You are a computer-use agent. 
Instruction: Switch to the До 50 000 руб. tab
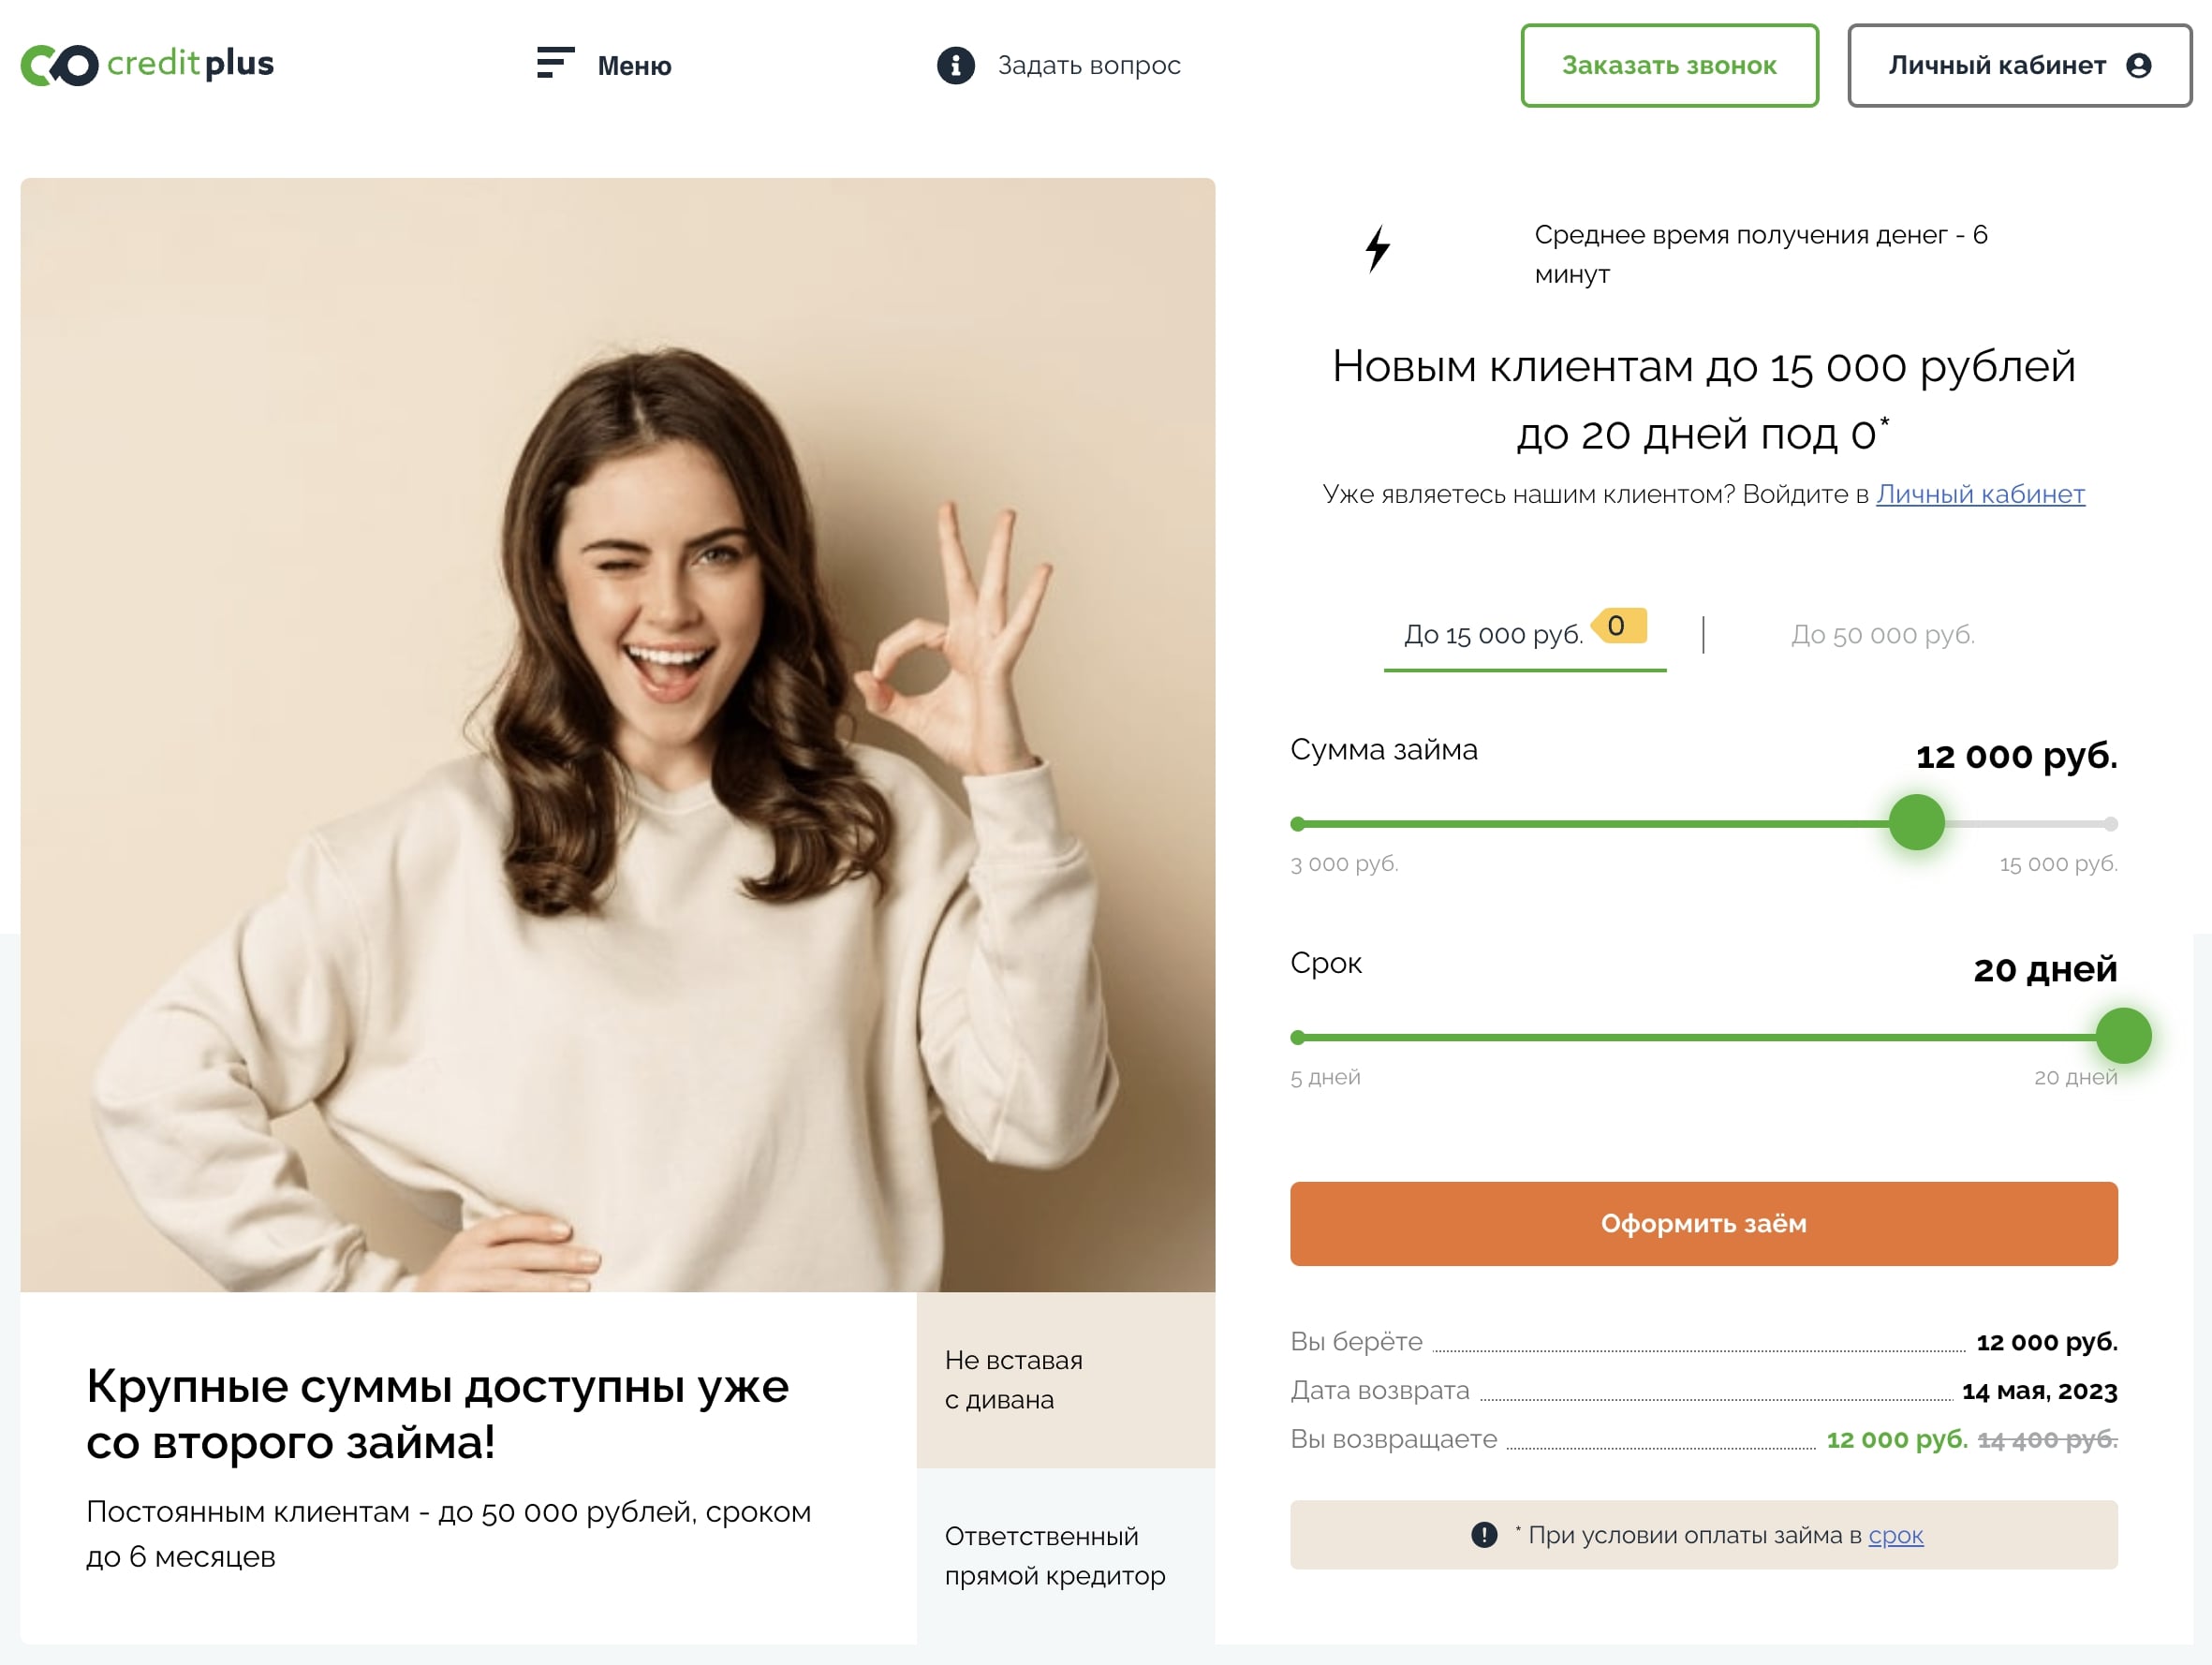tap(1882, 635)
